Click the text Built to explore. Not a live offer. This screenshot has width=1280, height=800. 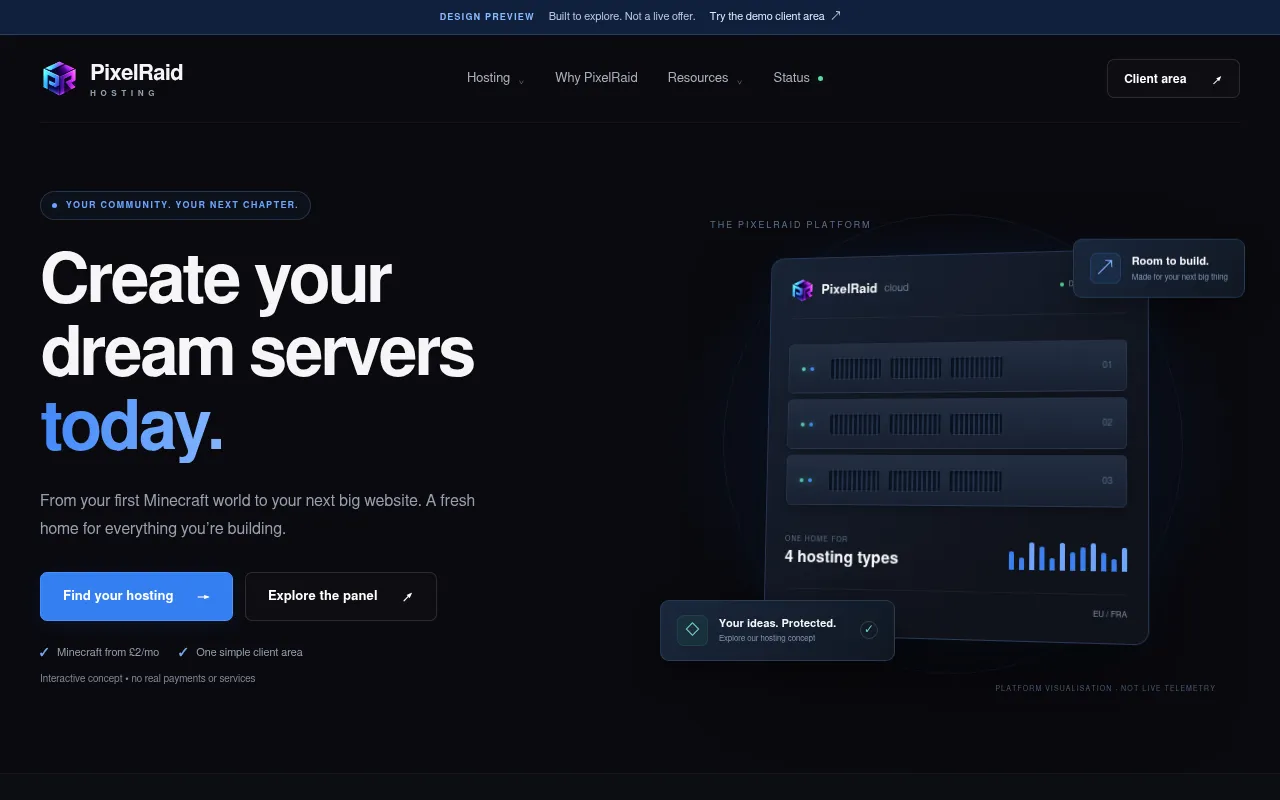pos(622,16)
